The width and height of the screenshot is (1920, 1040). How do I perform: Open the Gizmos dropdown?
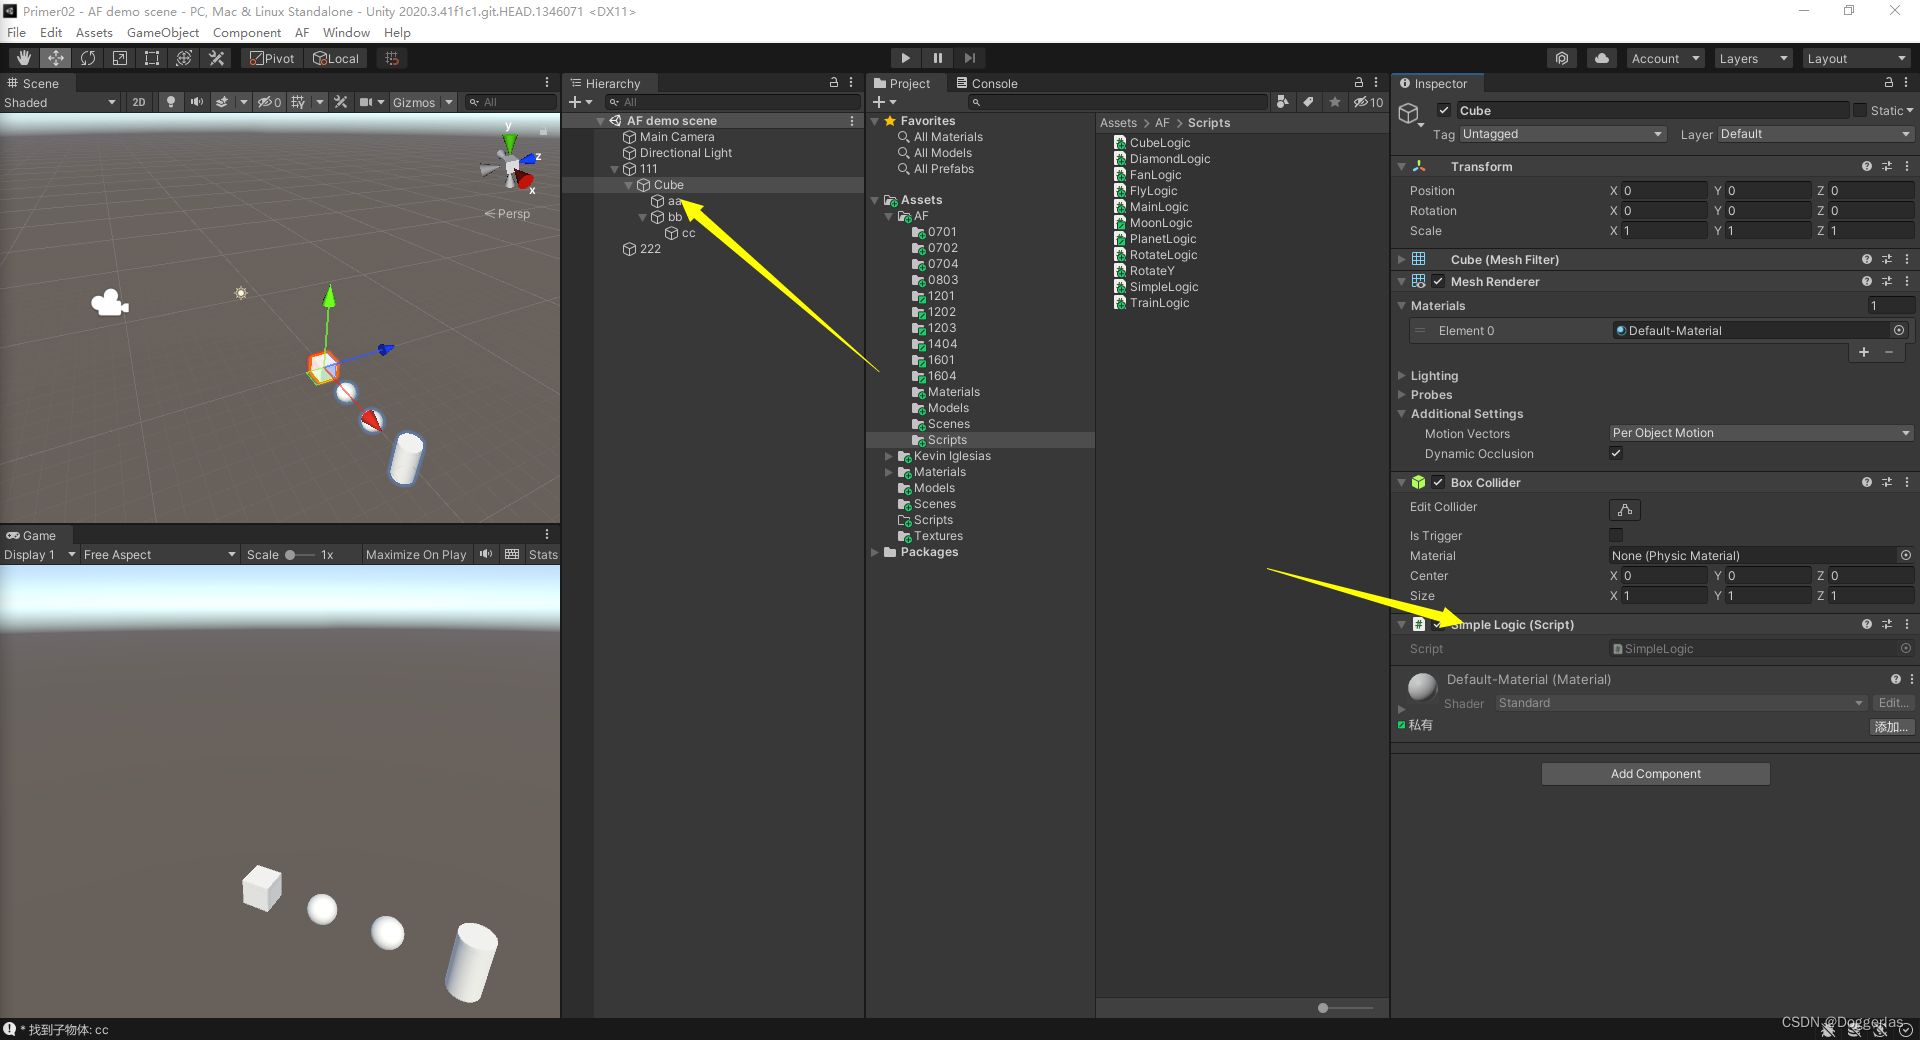tap(422, 102)
